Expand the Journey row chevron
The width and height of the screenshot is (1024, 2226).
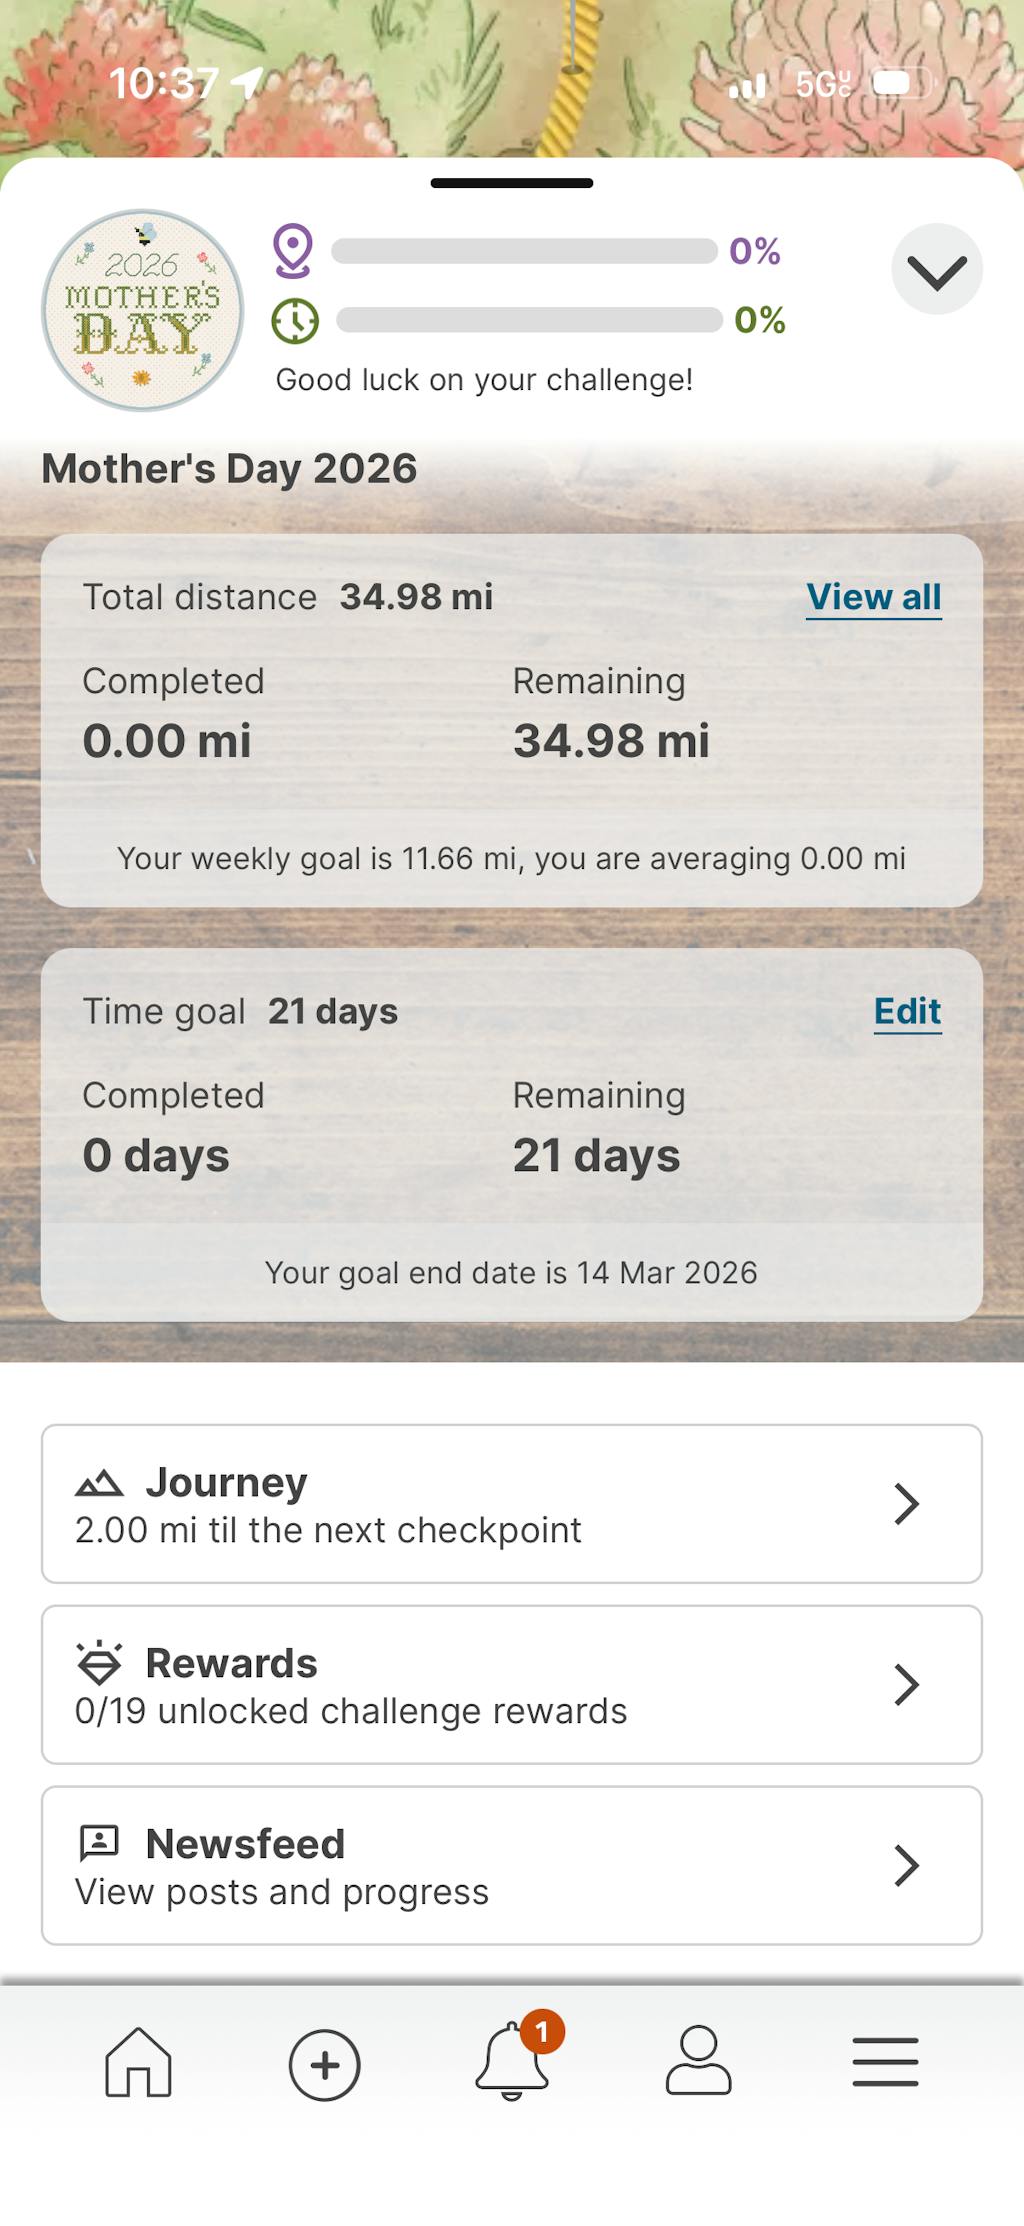click(x=906, y=1504)
